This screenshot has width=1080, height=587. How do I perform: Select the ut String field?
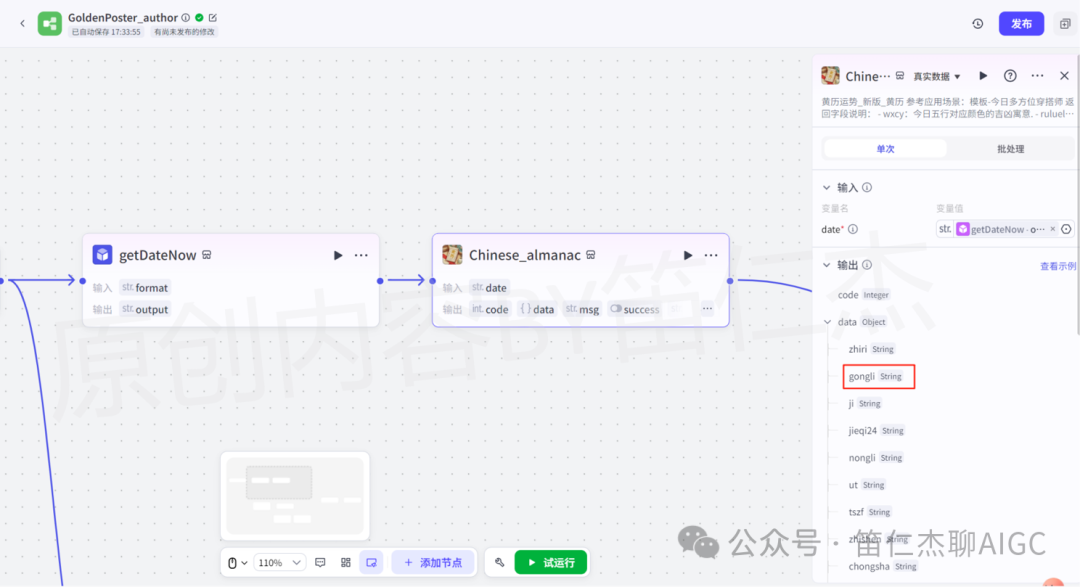(866, 485)
